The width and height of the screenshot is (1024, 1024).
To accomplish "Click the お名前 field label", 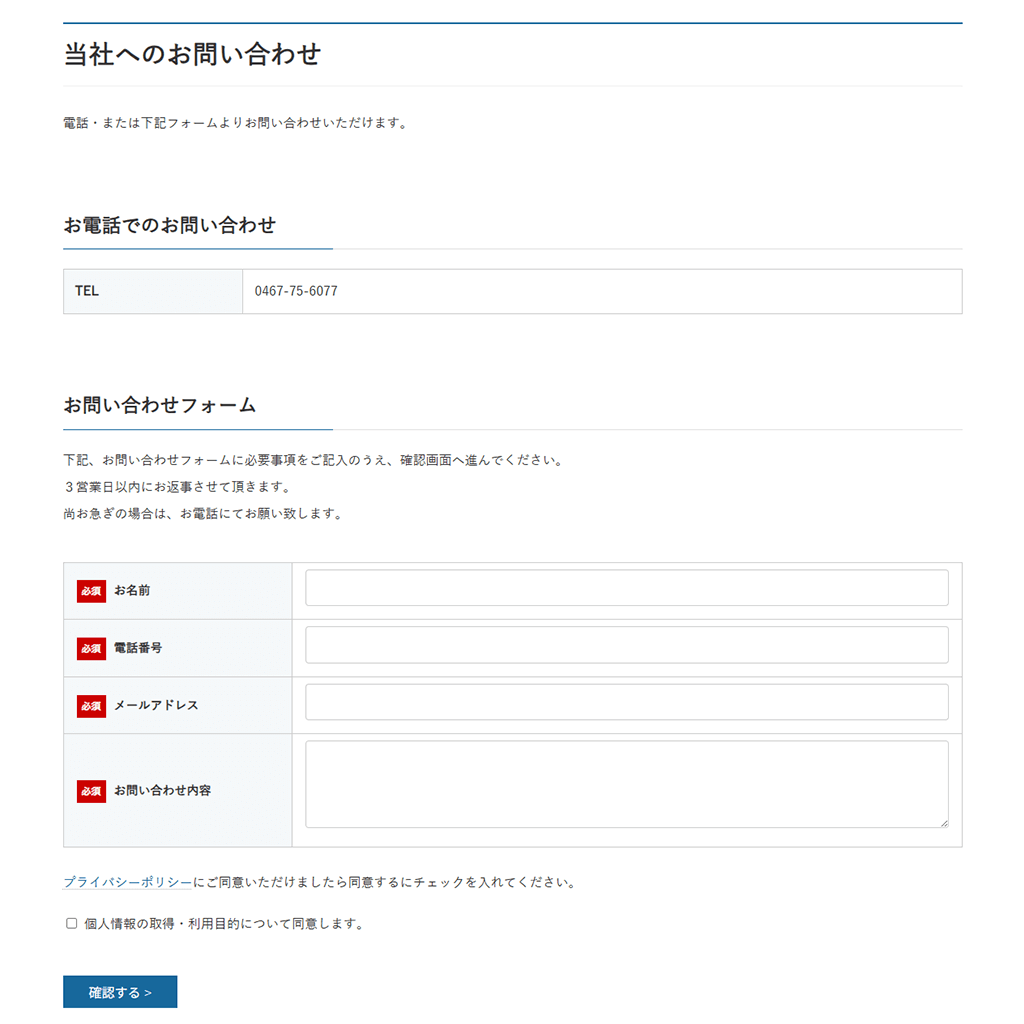I will (132, 590).
